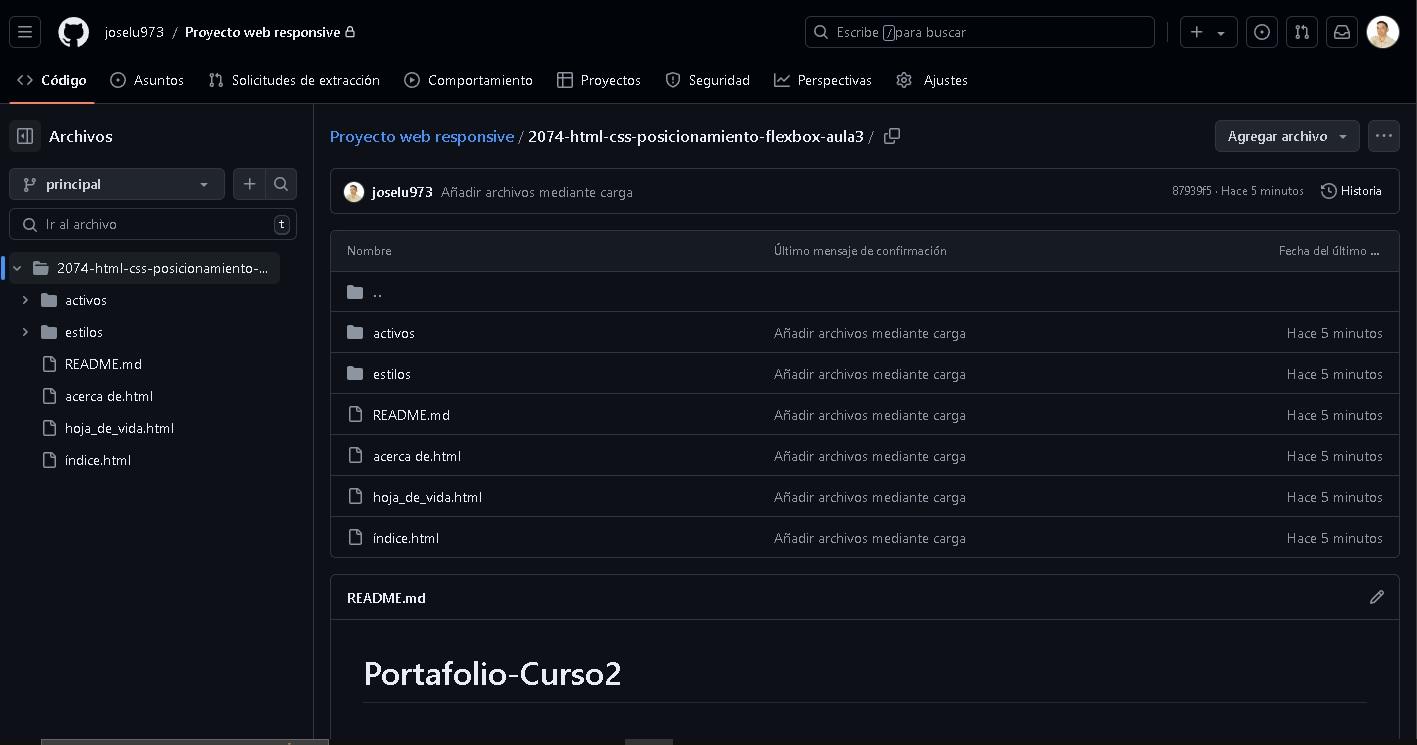Viewport: 1417px width, 745px height.
Task: Click acerca de.html file icon in table
Action: tap(355, 455)
